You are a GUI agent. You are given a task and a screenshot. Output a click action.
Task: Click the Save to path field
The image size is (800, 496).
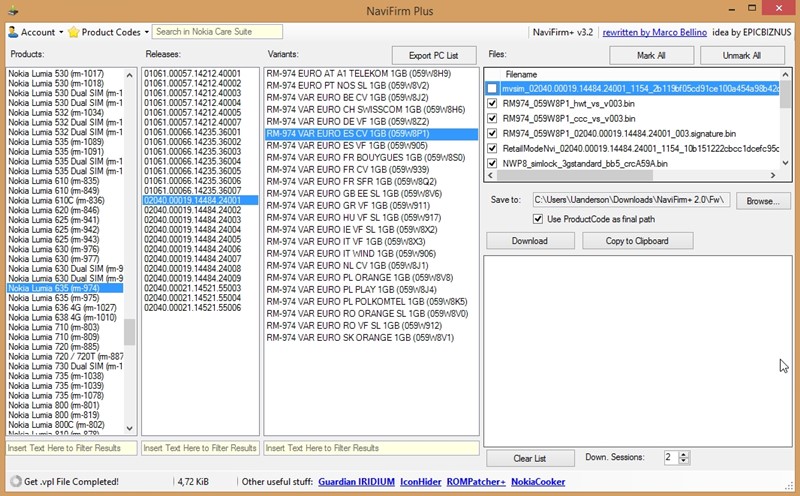coord(631,200)
